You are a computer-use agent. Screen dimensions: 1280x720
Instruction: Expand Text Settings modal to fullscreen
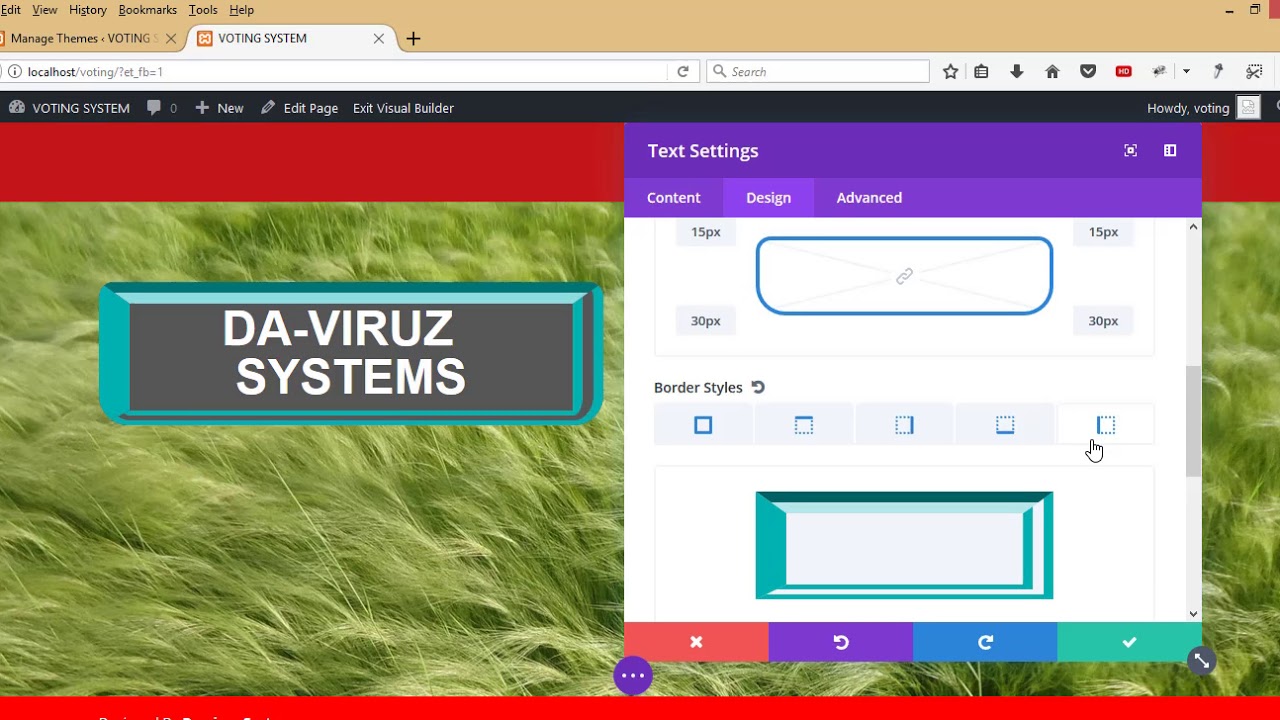pos(1131,150)
